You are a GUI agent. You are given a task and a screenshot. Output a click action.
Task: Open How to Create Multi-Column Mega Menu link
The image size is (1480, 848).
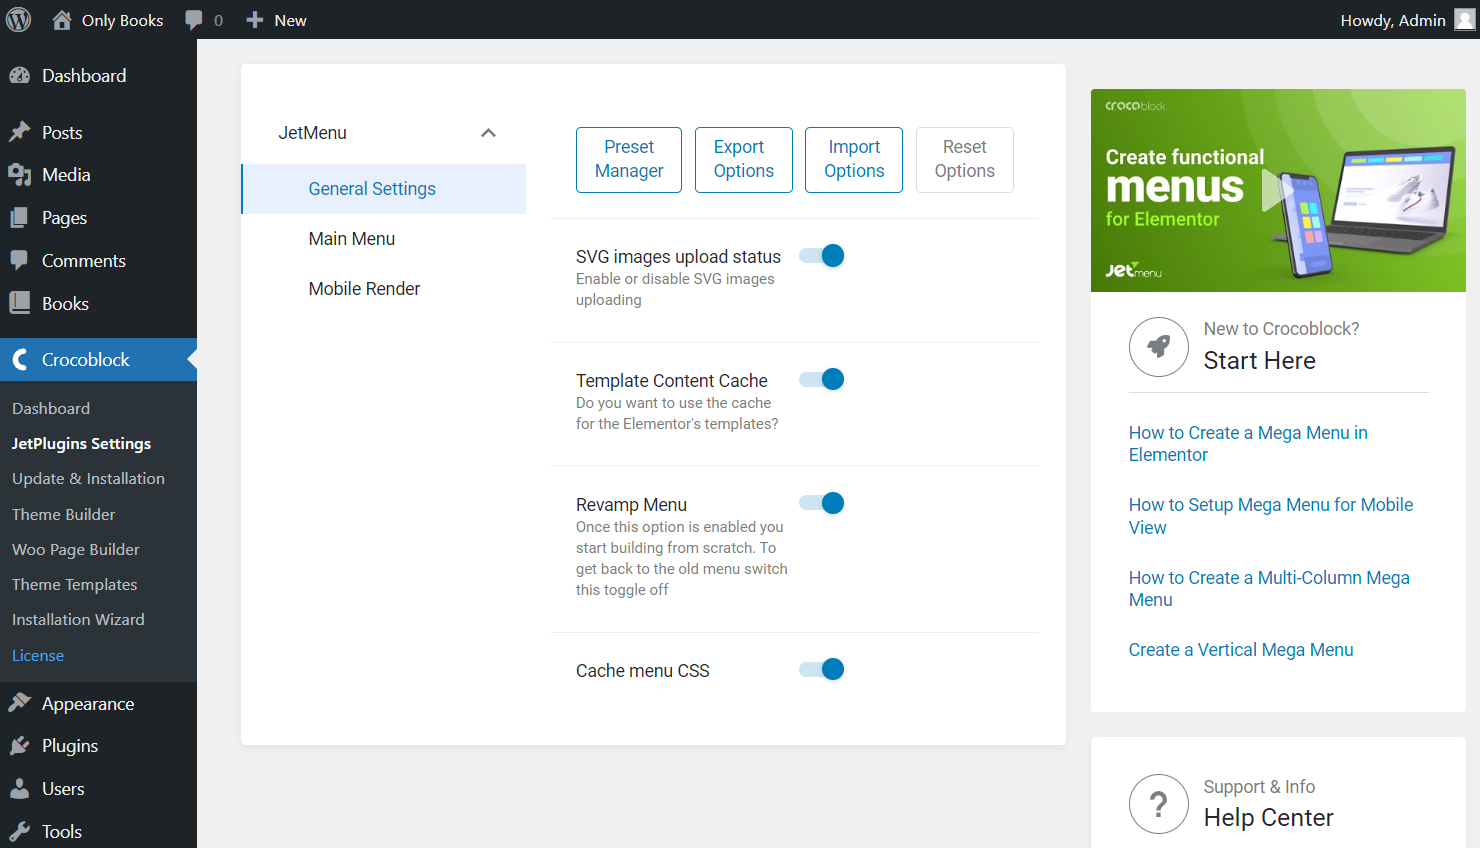point(1269,589)
